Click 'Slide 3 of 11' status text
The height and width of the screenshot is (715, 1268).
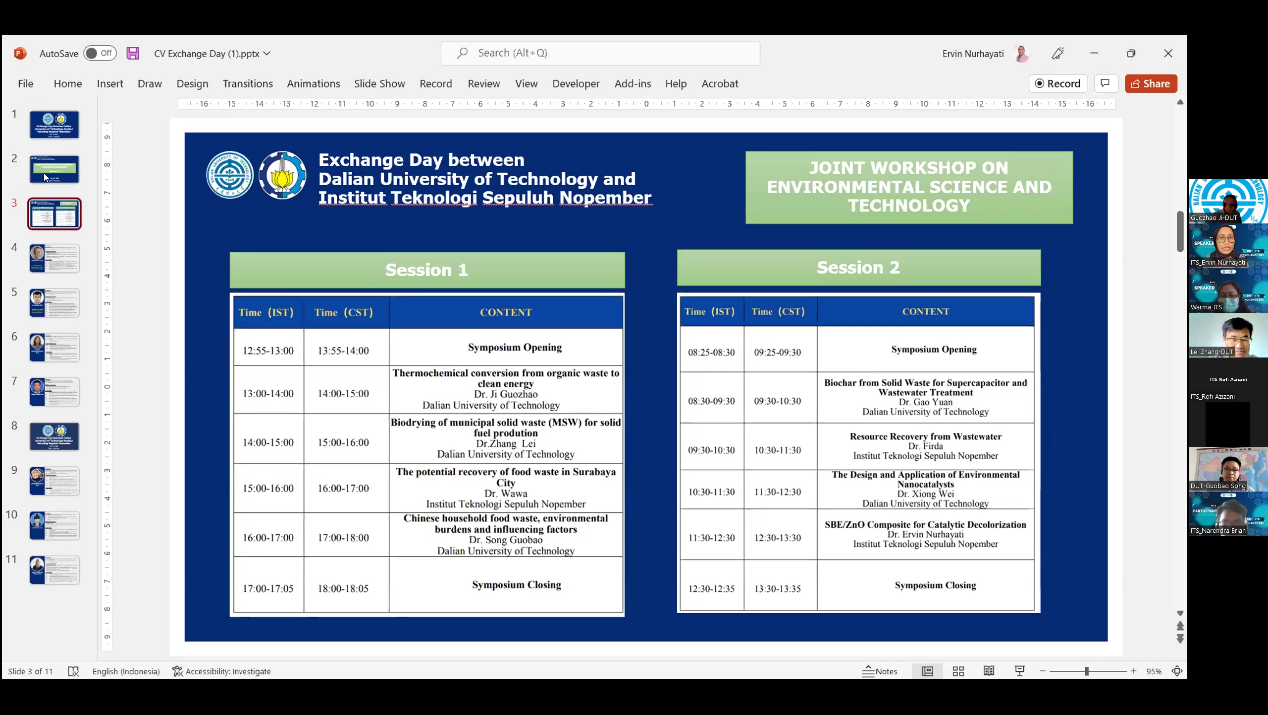point(30,671)
